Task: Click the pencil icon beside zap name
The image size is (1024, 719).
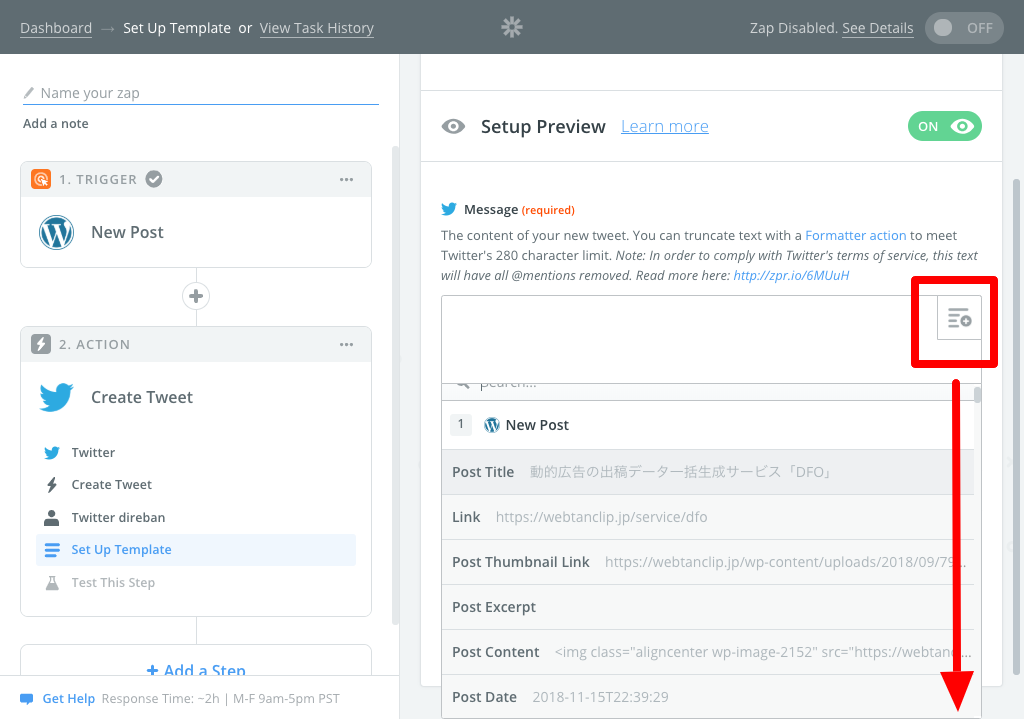Action: point(29,93)
